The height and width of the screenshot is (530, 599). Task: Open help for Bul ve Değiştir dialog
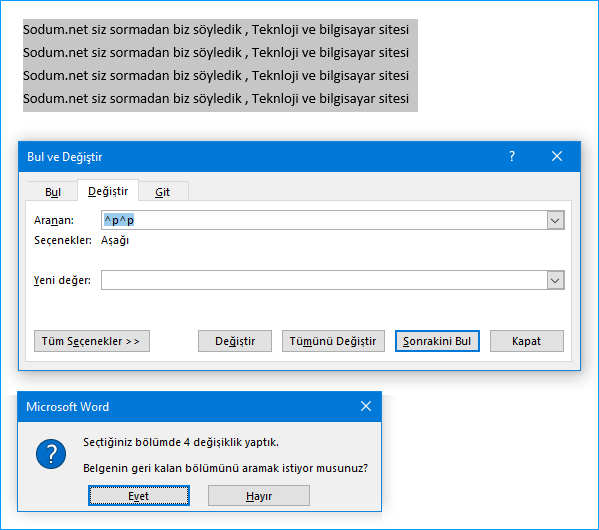click(x=512, y=156)
